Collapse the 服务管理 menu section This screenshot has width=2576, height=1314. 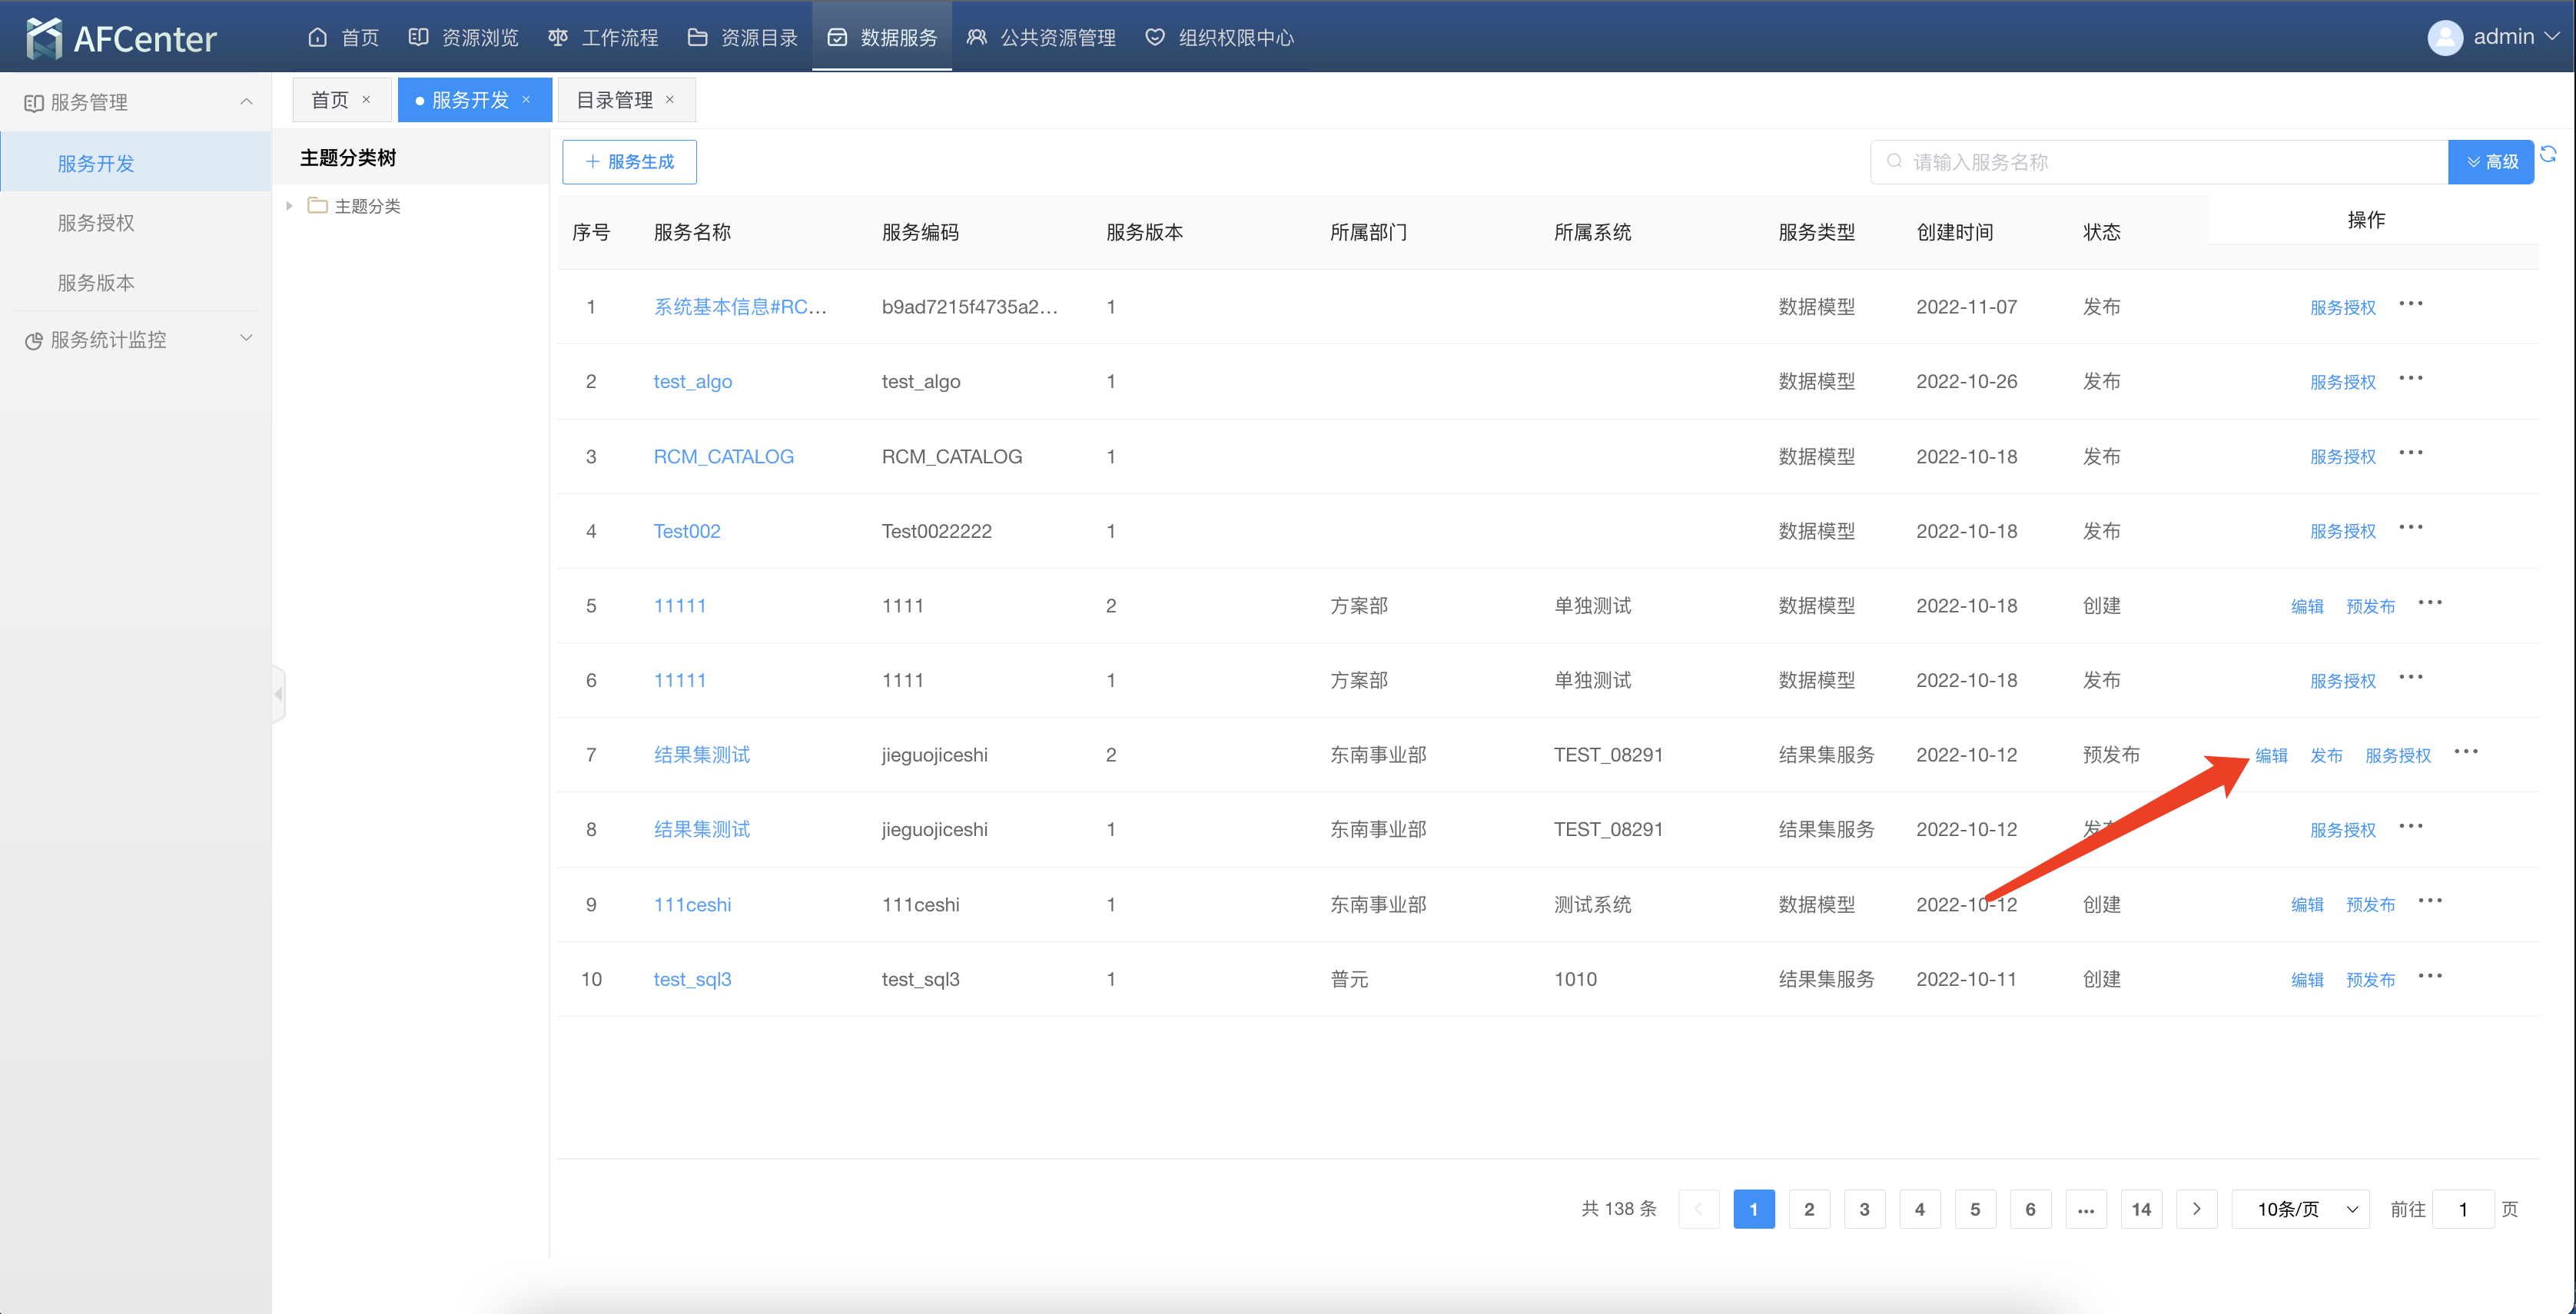pos(246,102)
